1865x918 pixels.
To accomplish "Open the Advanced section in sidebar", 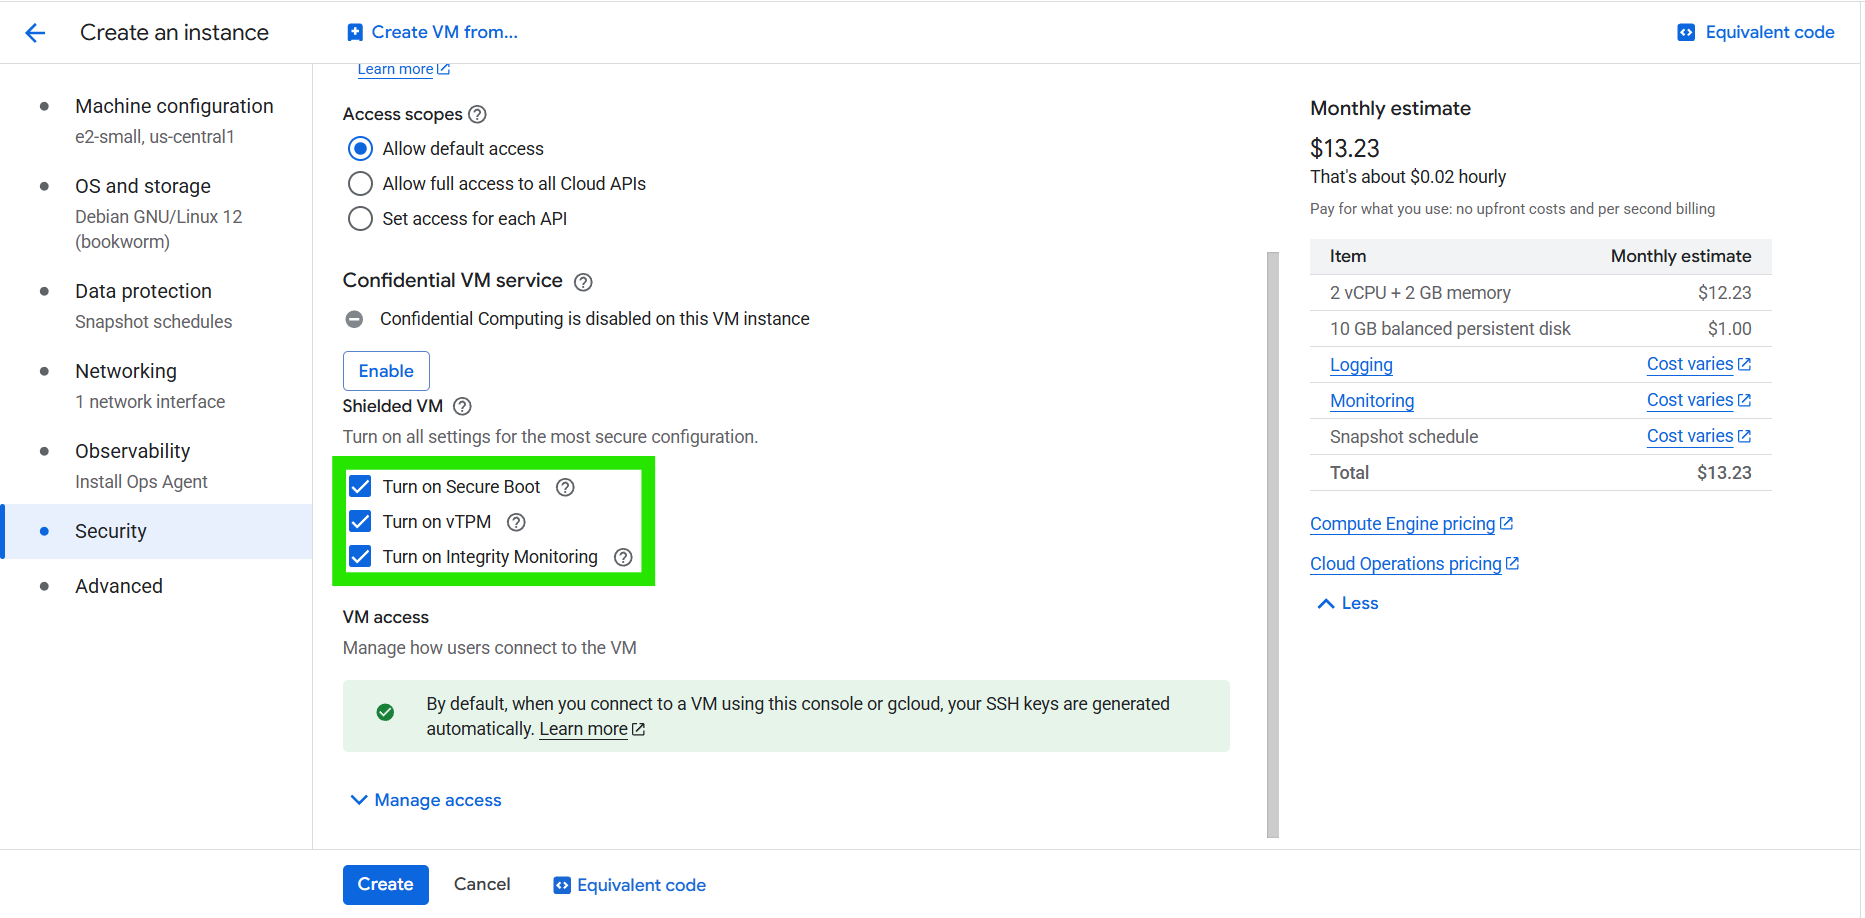I will click(x=119, y=586).
